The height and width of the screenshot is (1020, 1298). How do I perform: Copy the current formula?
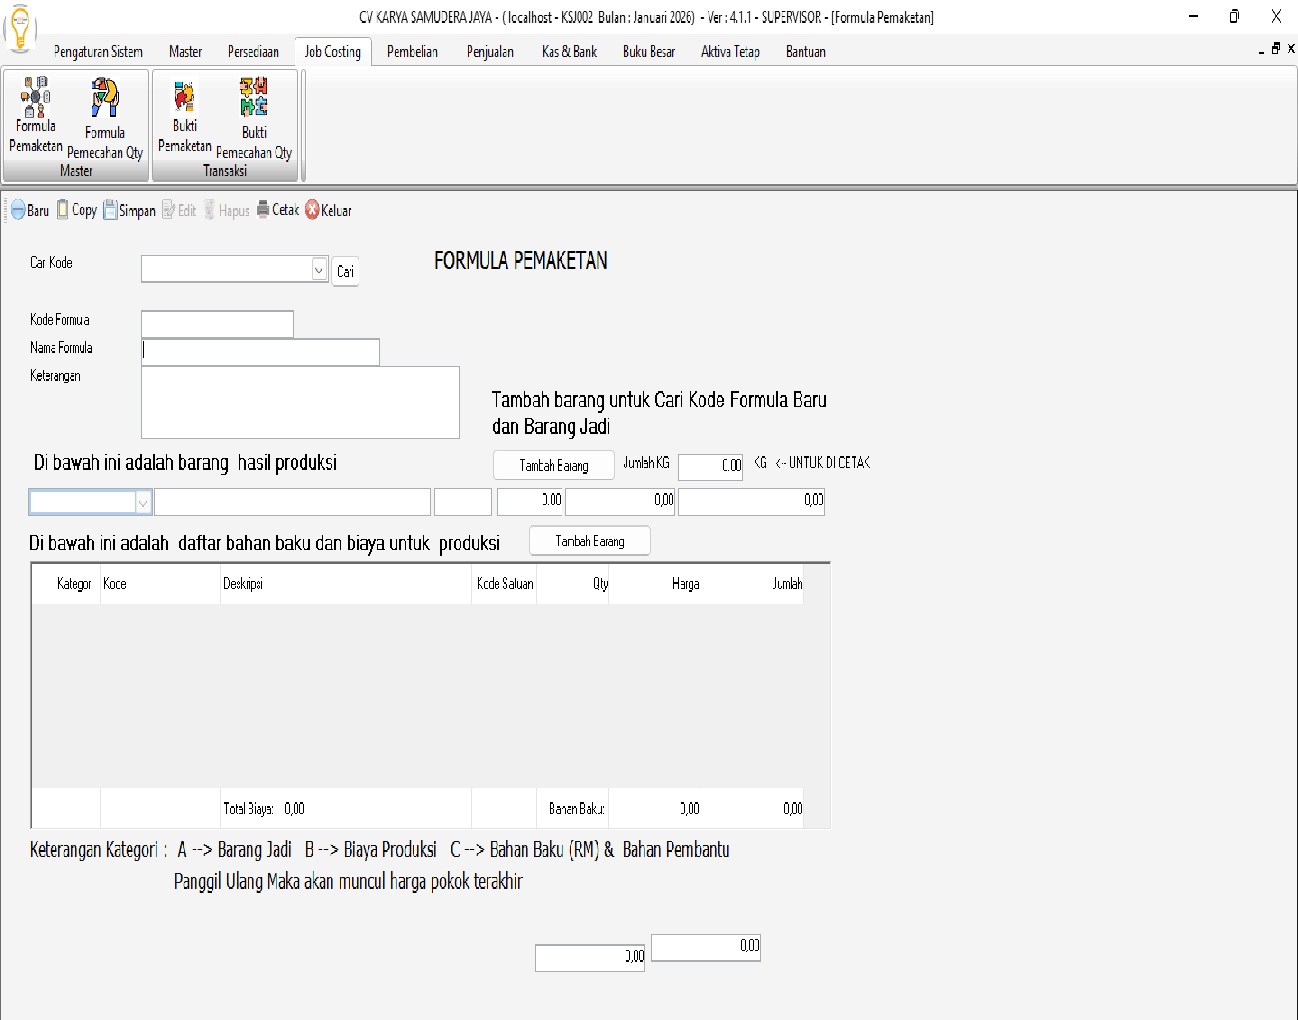tap(77, 210)
